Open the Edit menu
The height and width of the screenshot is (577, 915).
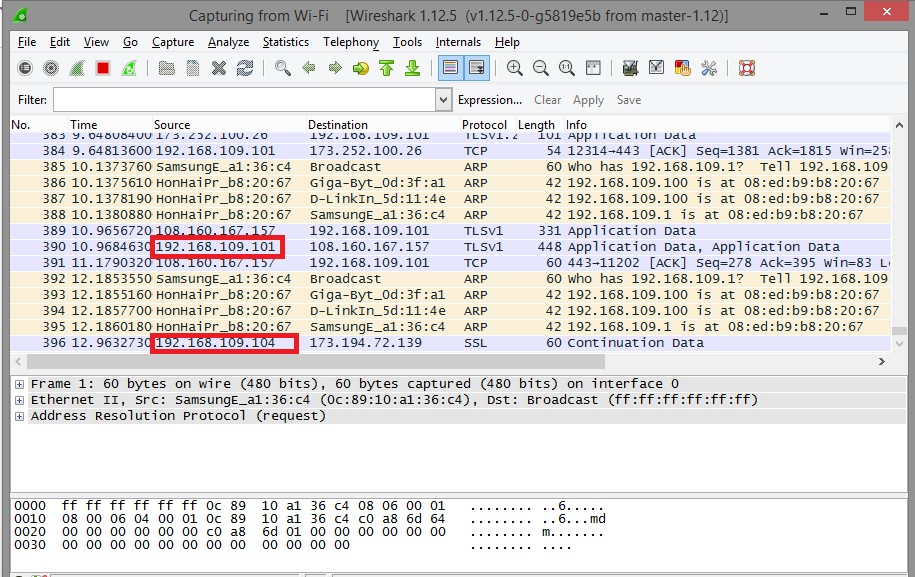click(60, 42)
